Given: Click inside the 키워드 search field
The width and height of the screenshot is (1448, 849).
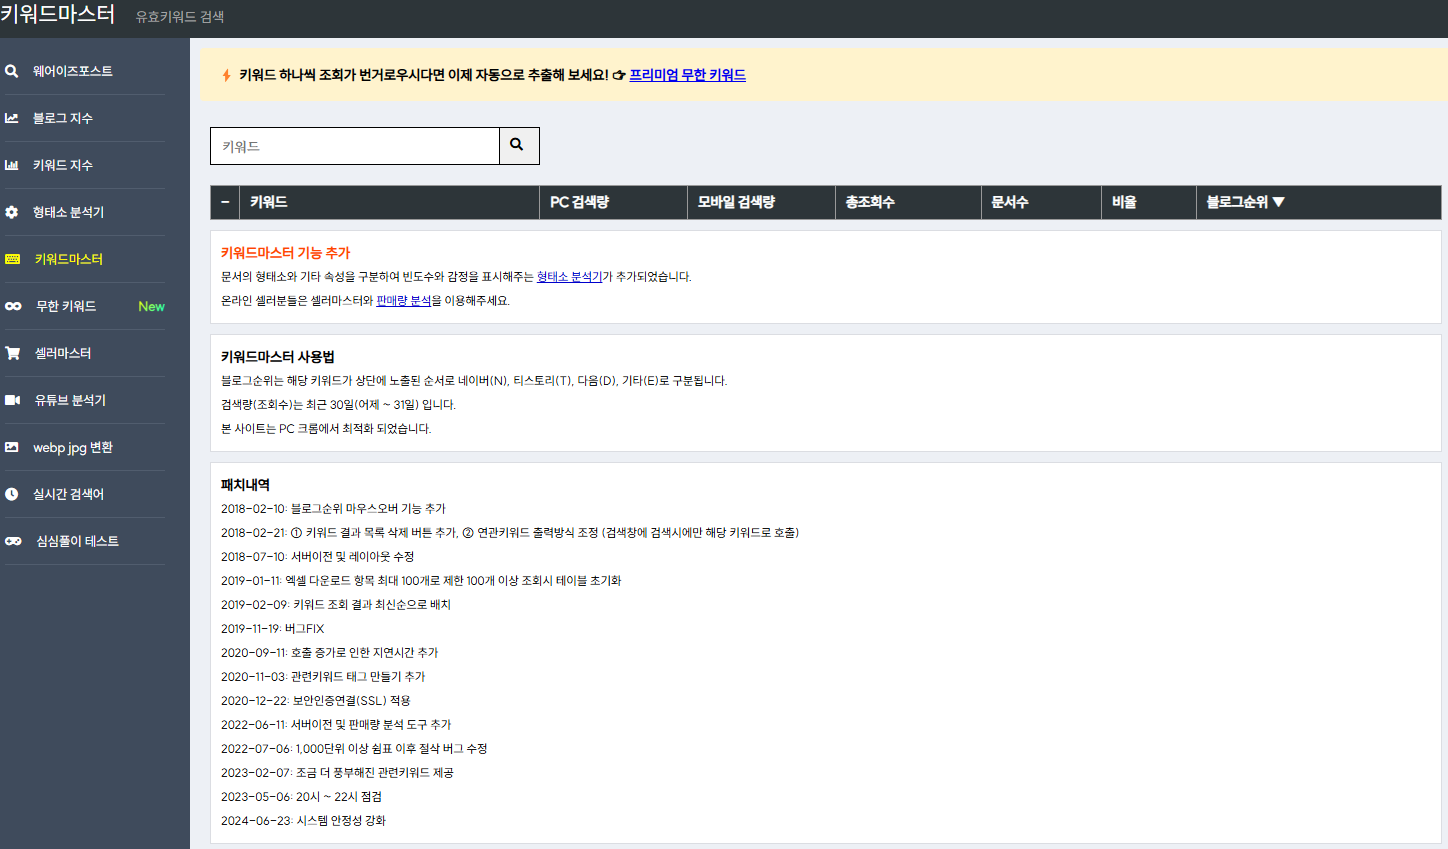Looking at the screenshot, I should 354,146.
